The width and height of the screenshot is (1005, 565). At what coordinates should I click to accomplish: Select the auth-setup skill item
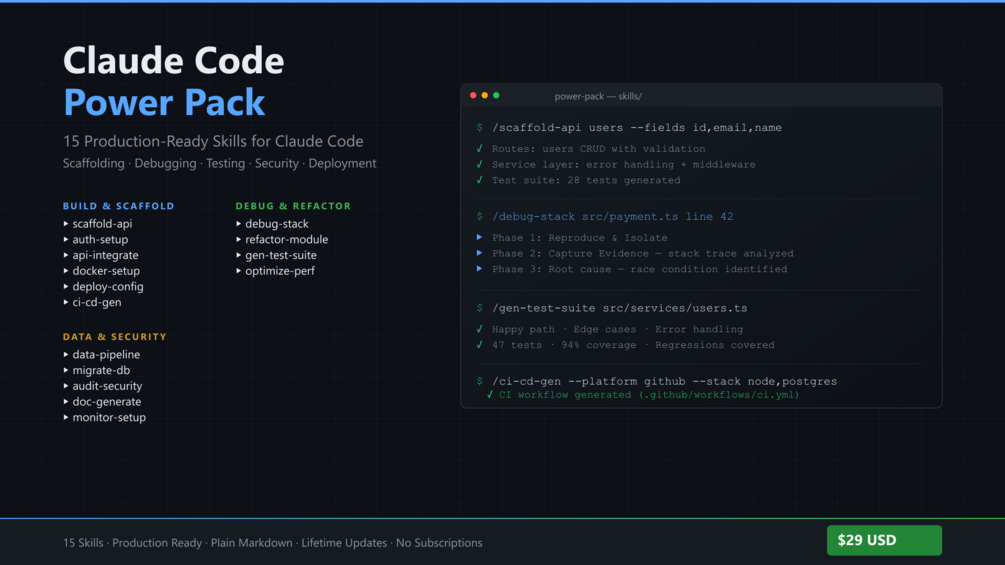pyautogui.click(x=100, y=240)
